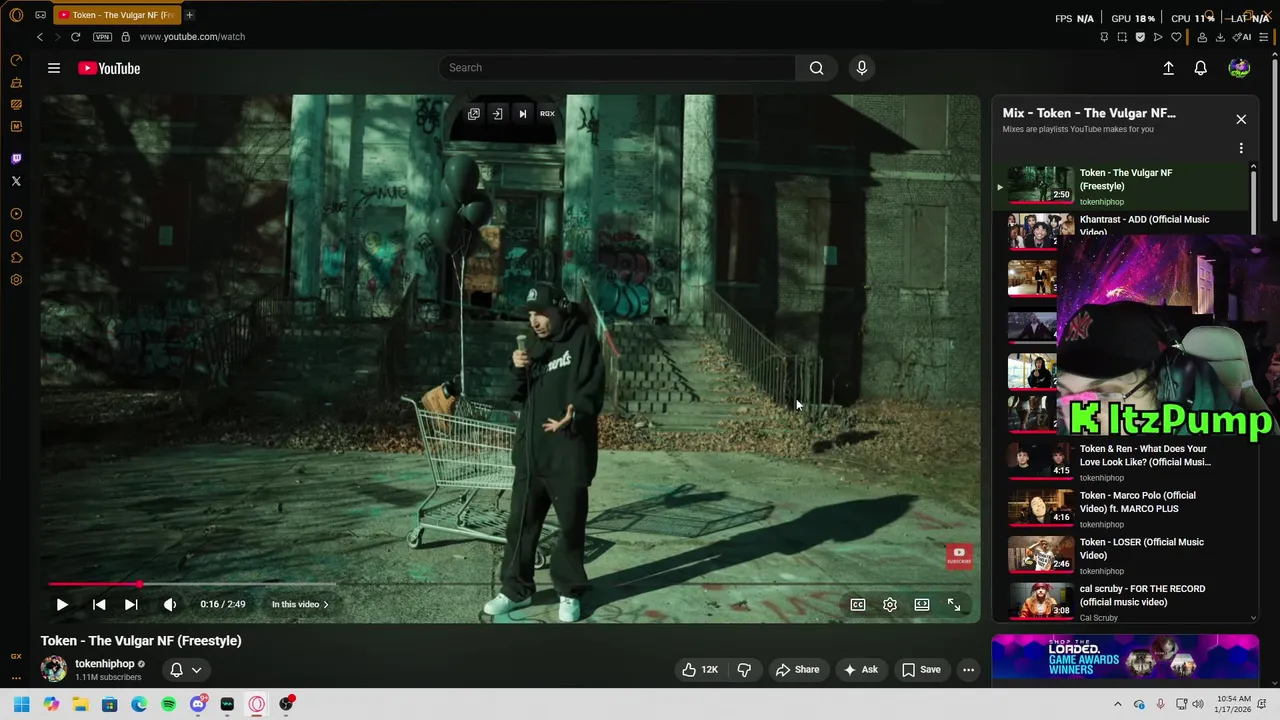Resume the video with the play button
Screen dimensions: 1280x720
[x=62, y=604]
